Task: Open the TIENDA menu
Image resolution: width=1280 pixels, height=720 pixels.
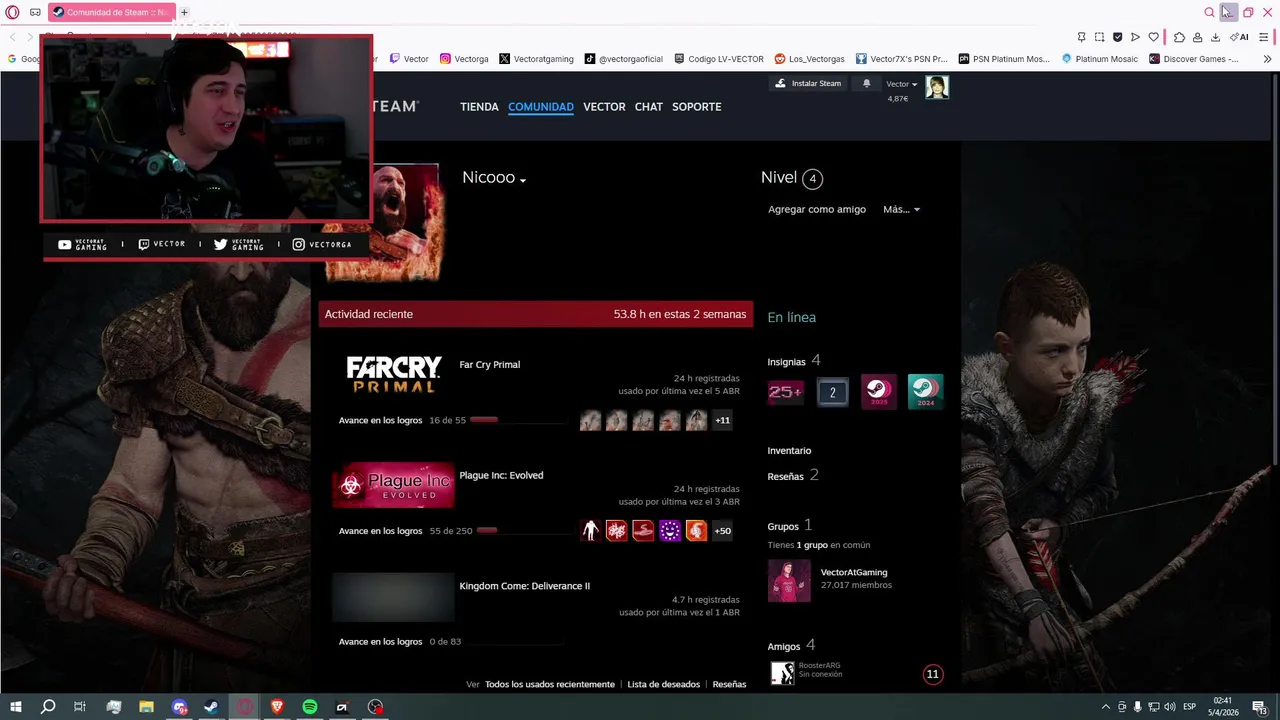Action: (479, 107)
